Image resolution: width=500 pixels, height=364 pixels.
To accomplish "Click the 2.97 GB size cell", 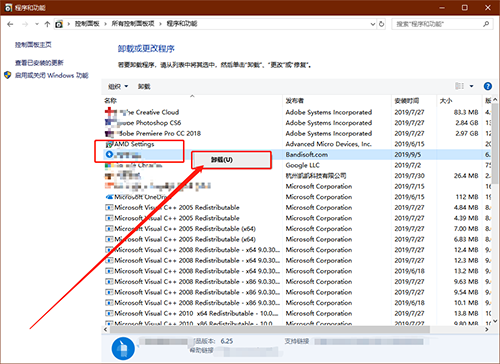I will pos(467,133).
